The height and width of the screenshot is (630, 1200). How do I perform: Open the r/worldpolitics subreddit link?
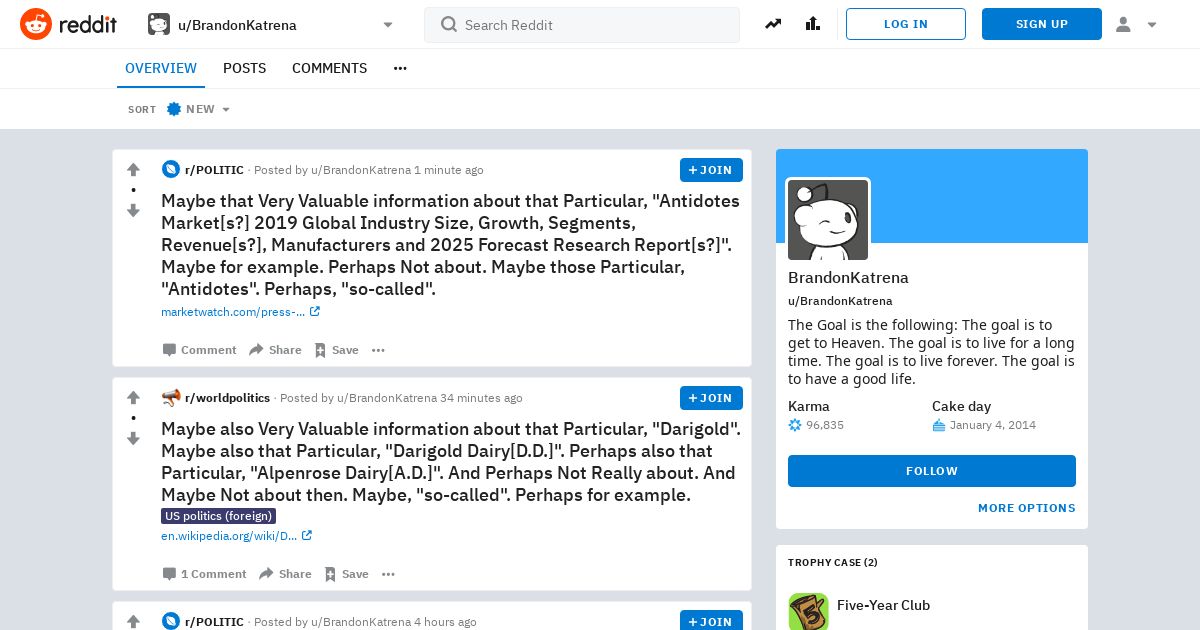click(227, 398)
